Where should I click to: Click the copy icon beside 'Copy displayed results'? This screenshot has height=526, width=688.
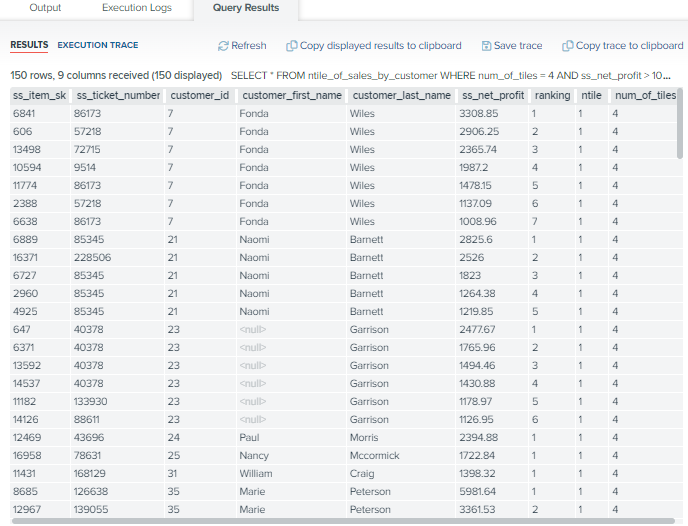pyautogui.click(x=291, y=46)
